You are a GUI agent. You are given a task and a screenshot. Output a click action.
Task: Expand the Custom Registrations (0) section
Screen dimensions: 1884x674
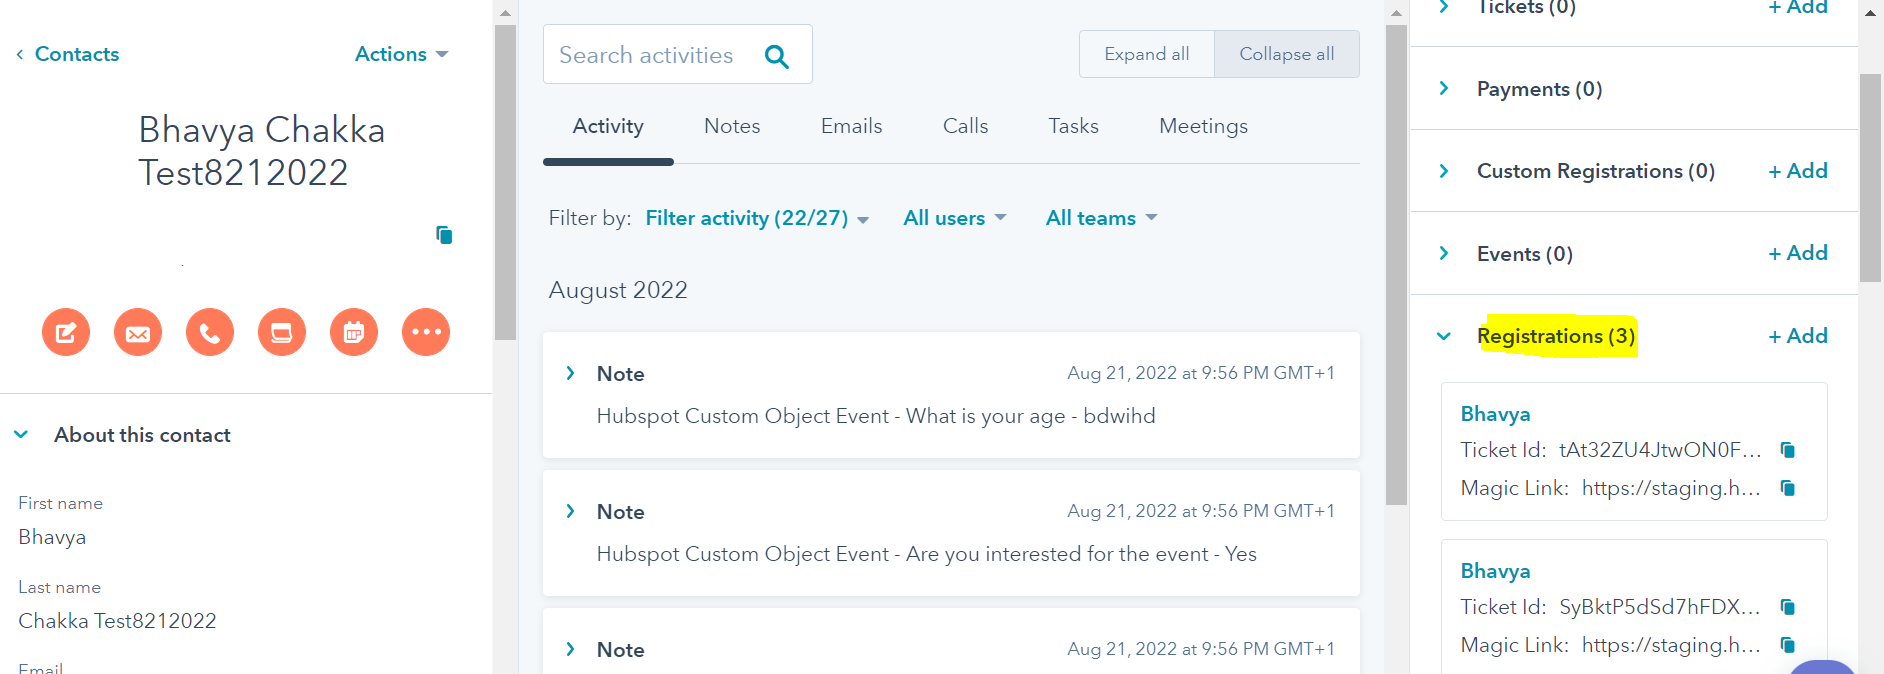(x=1444, y=171)
